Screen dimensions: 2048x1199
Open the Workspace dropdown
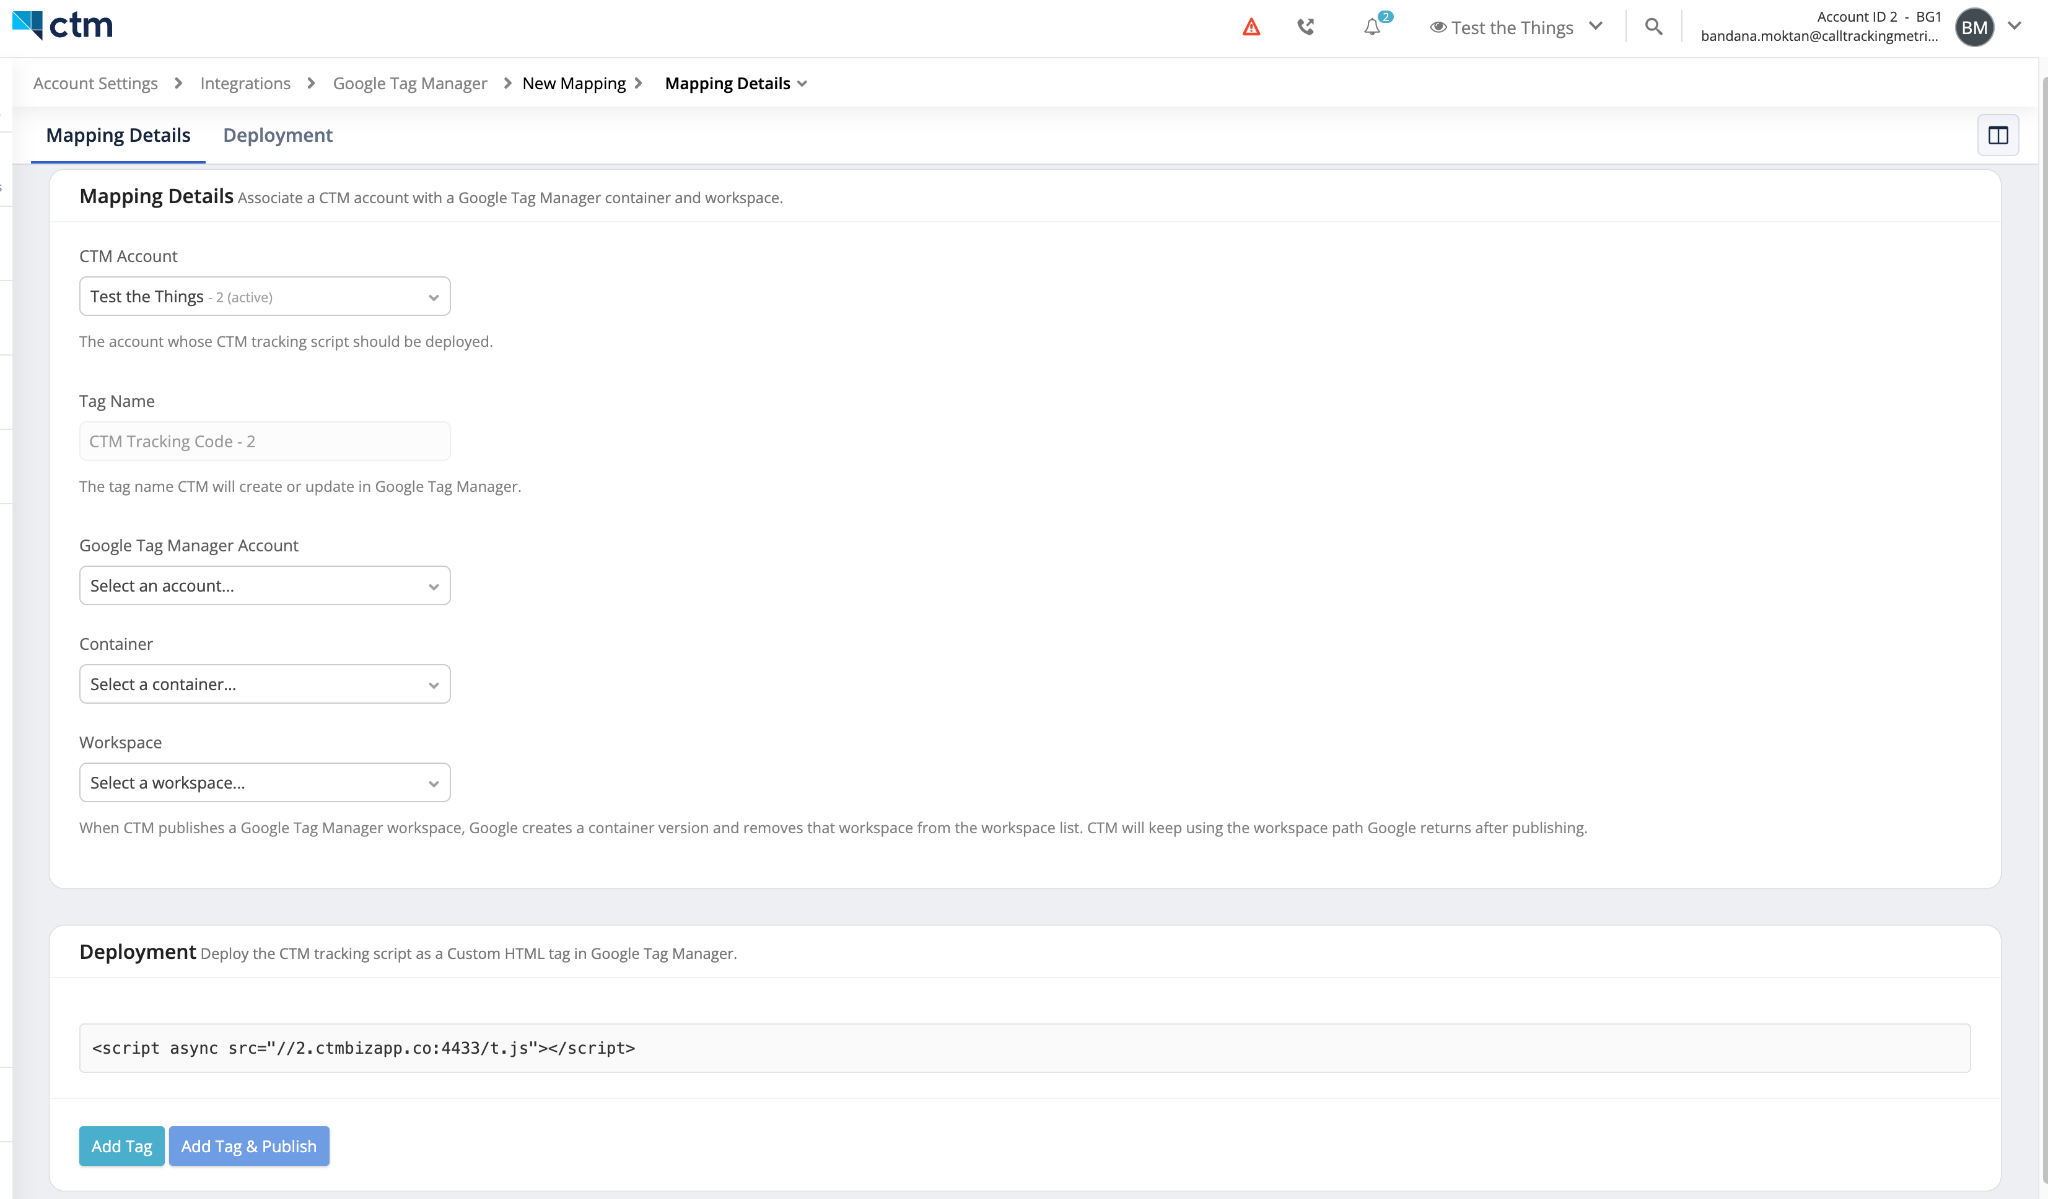[265, 782]
